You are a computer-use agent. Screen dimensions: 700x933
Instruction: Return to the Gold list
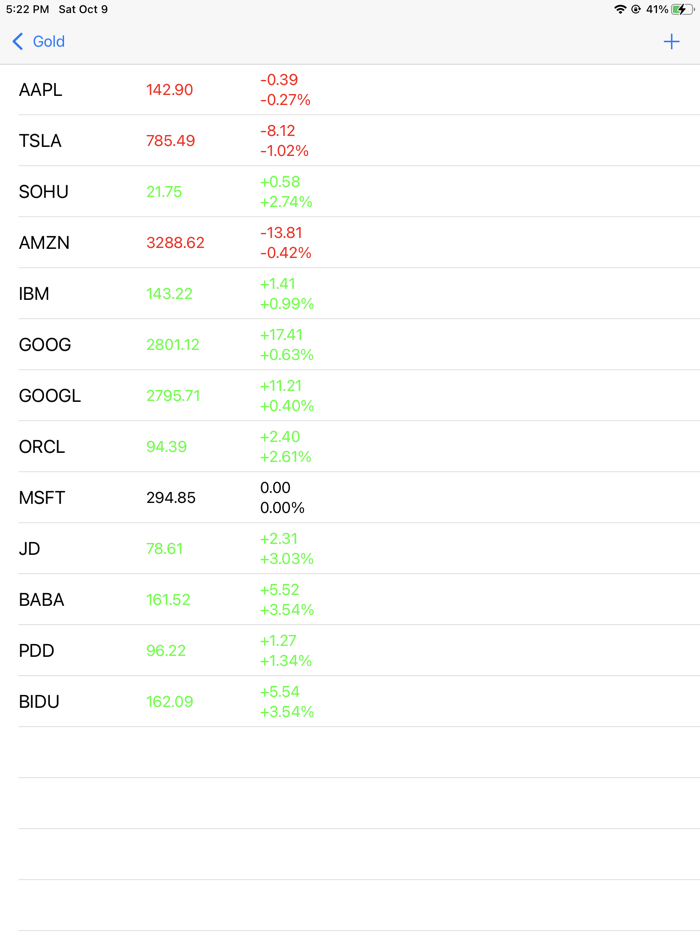(x=37, y=42)
